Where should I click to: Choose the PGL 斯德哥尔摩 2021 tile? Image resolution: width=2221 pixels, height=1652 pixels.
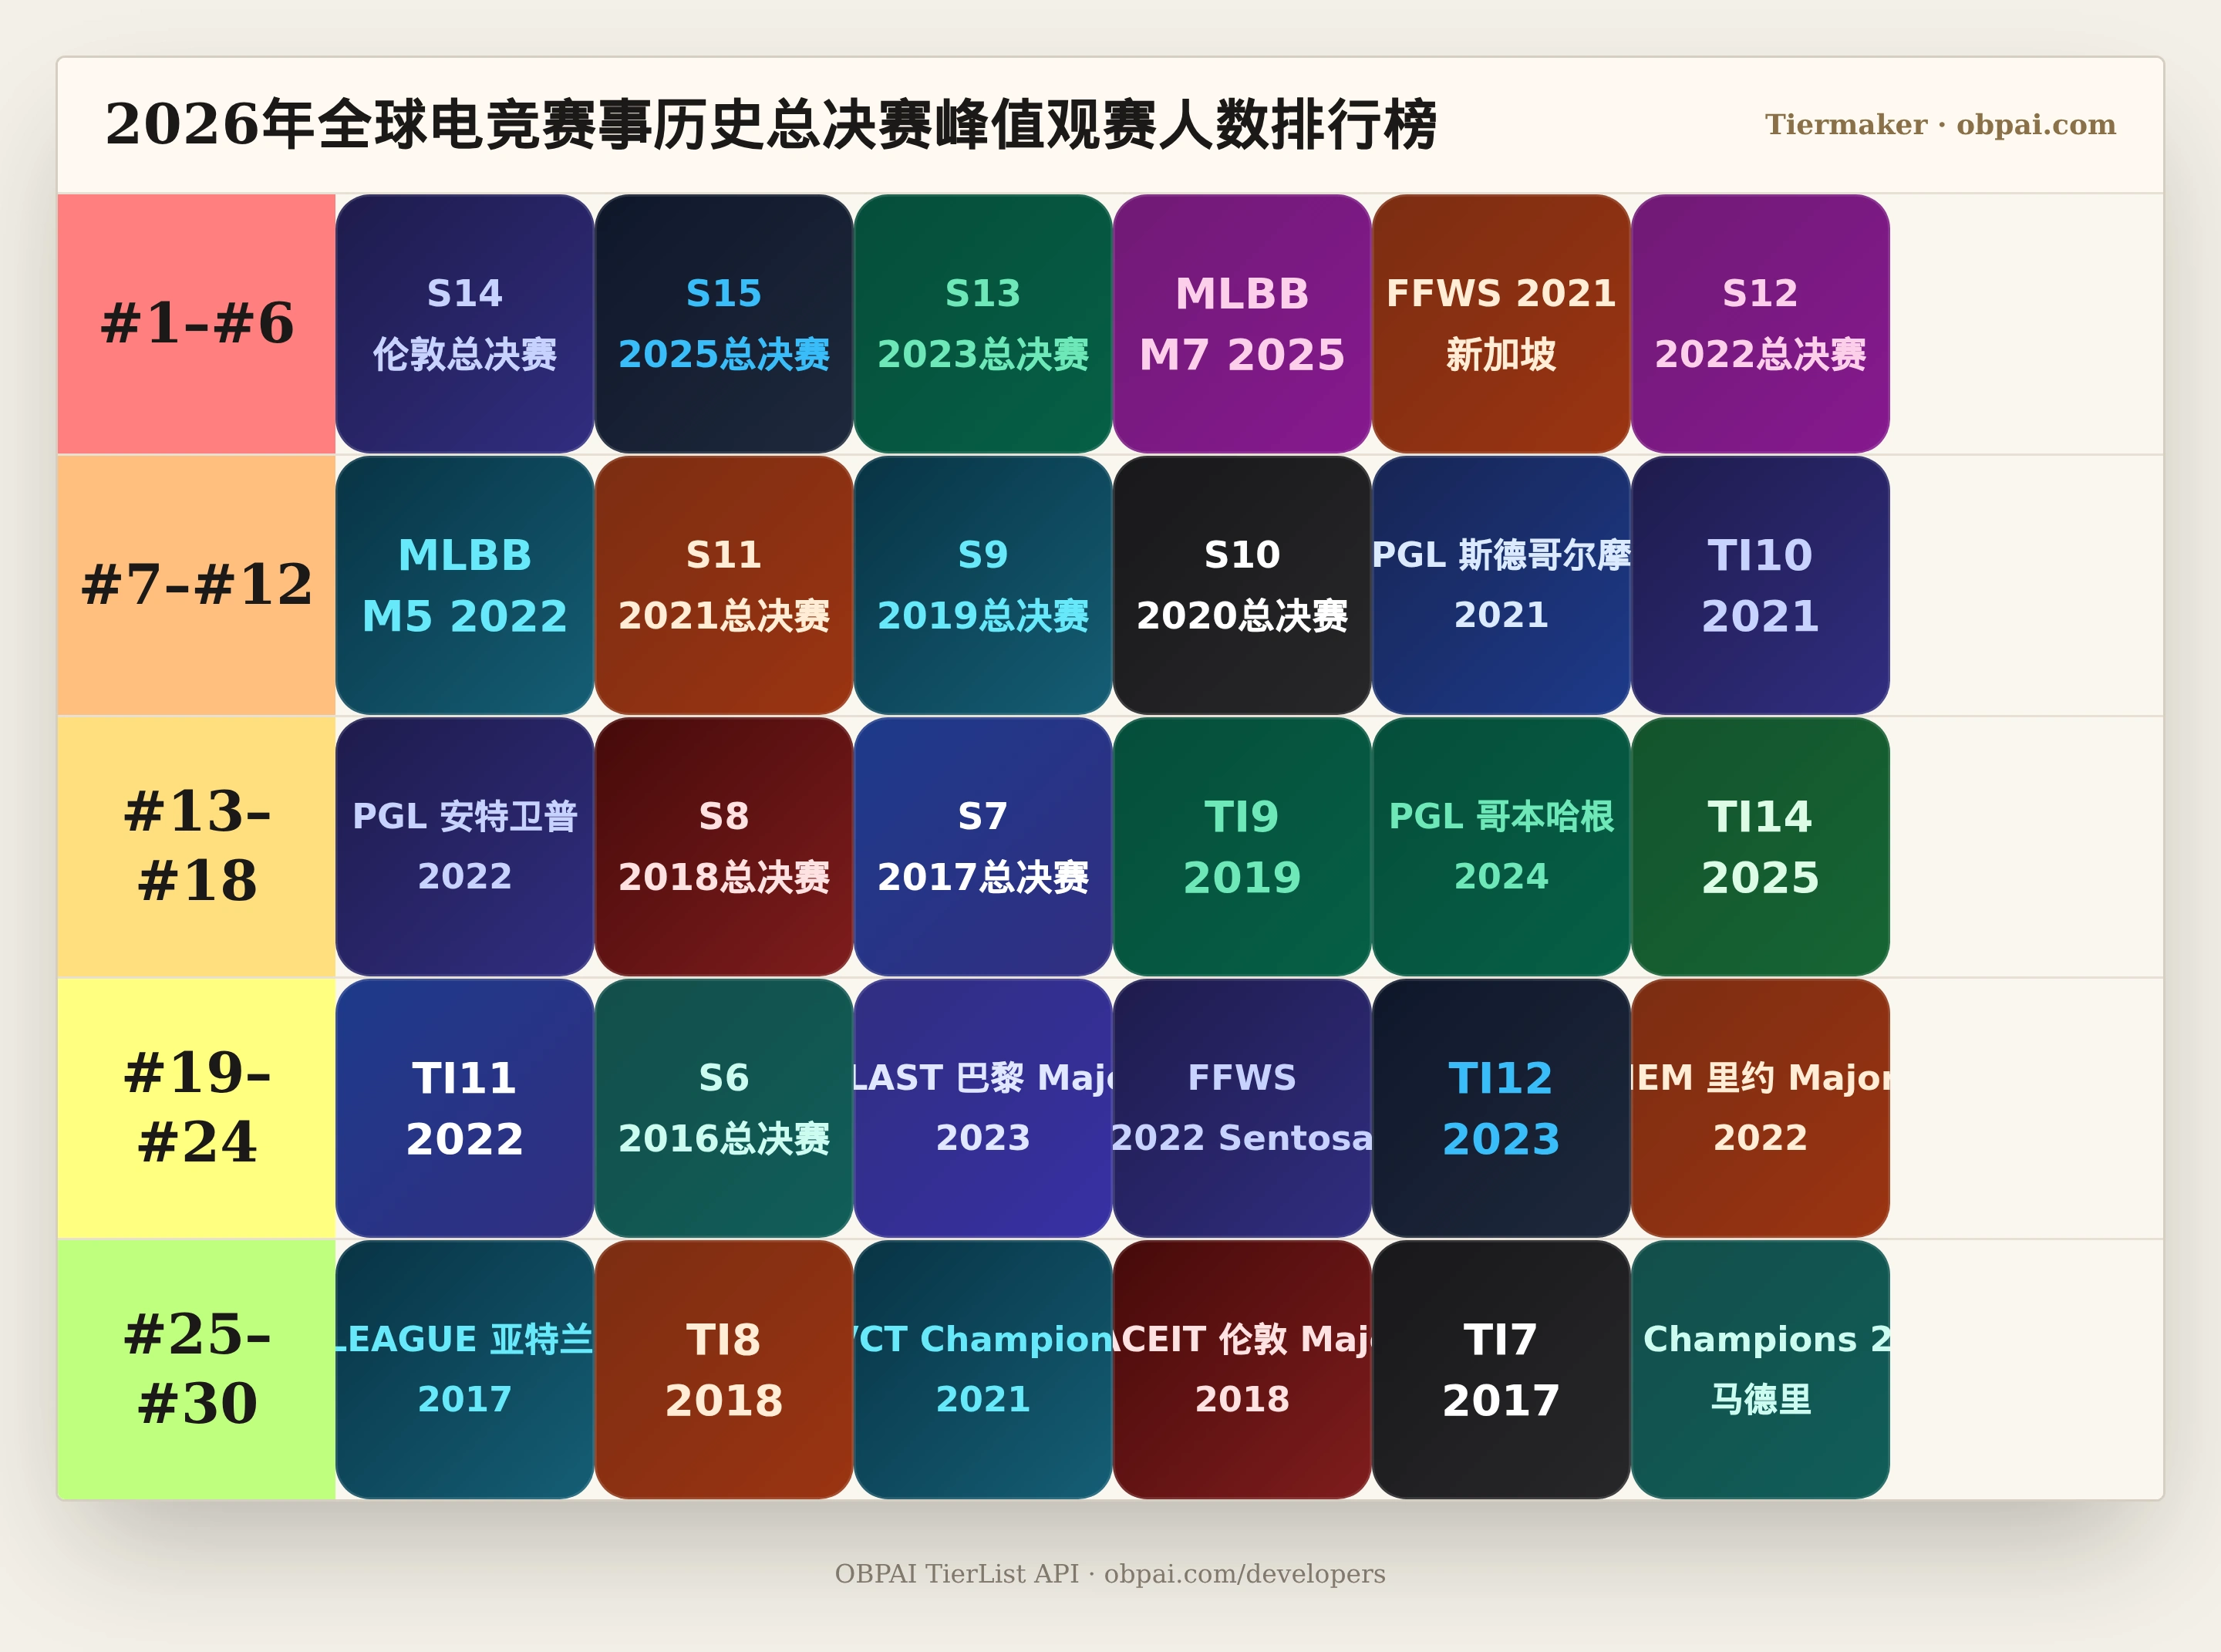tap(1501, 585)
